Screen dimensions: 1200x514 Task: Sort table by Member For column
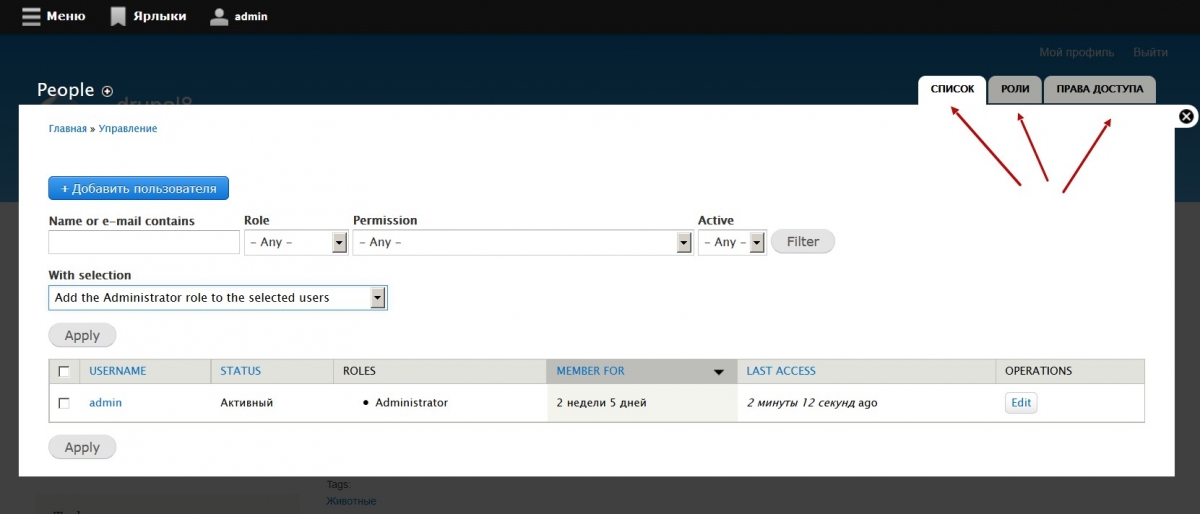[590, 371]
